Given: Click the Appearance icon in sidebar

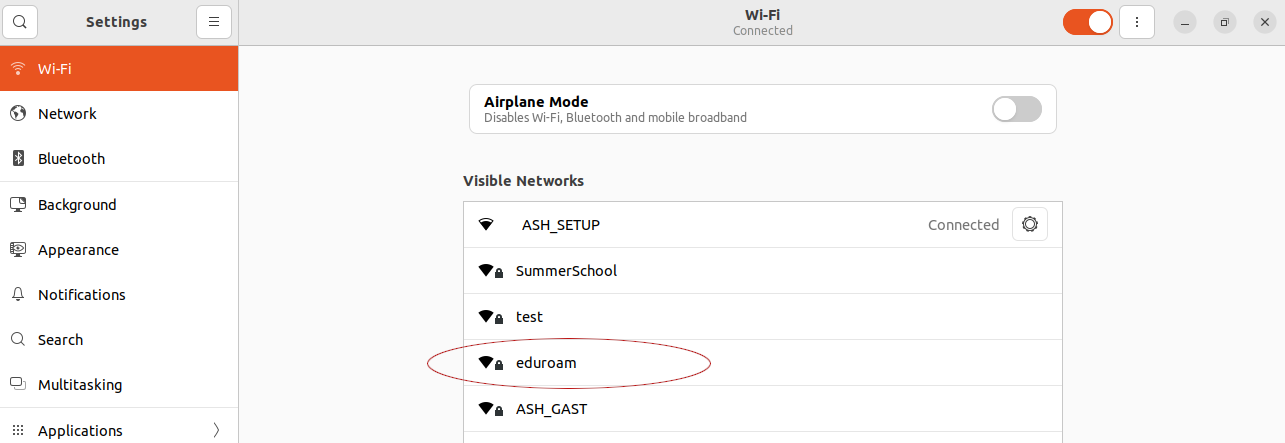Looking at the screenshot, I should click(x=18, y=250).
